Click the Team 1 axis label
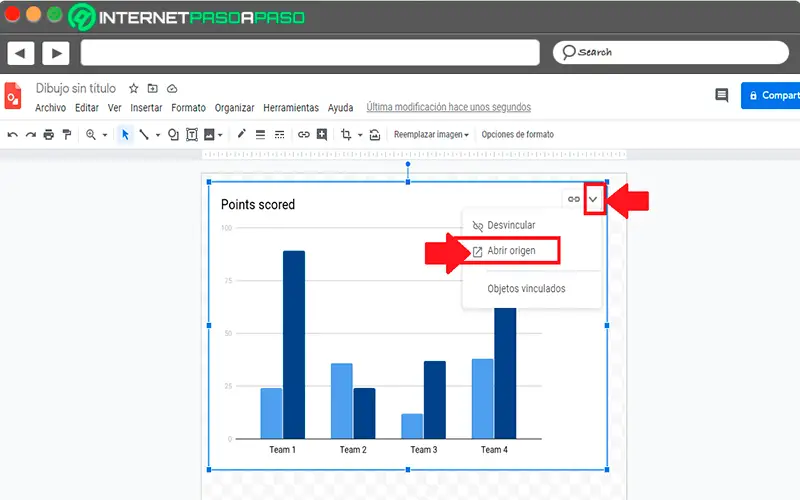The height and width of the screenshot is (500, 800). [x=282, y=450]
